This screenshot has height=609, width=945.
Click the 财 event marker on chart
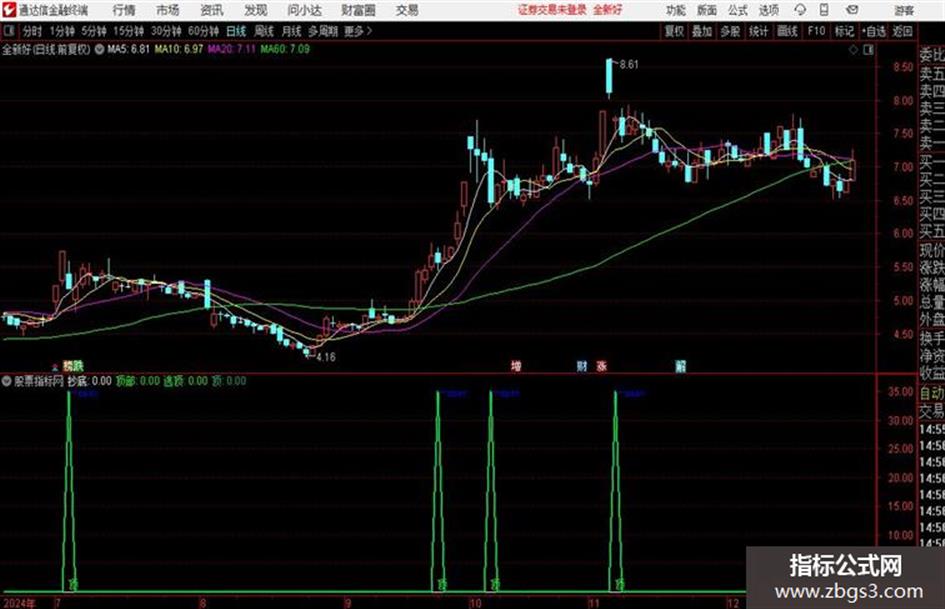click(582, 365)
